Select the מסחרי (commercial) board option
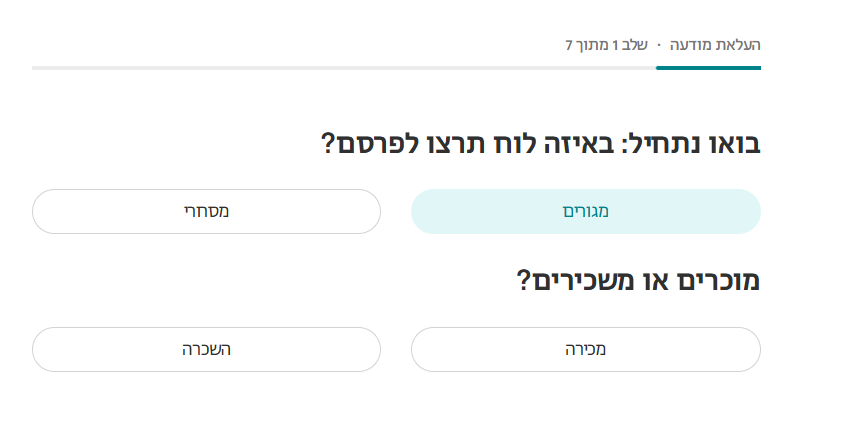 point(206,211)
